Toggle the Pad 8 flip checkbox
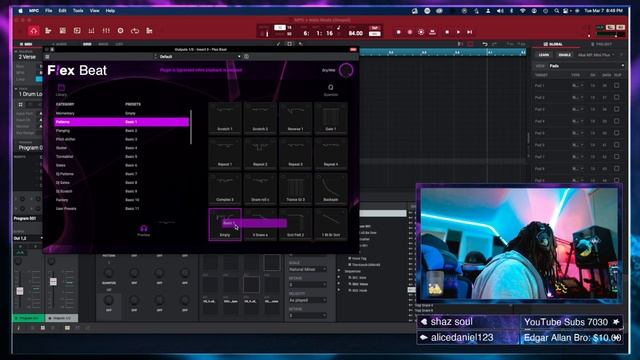Image resolution: width=640 pixels, height=360 pixels. [616, 169]
